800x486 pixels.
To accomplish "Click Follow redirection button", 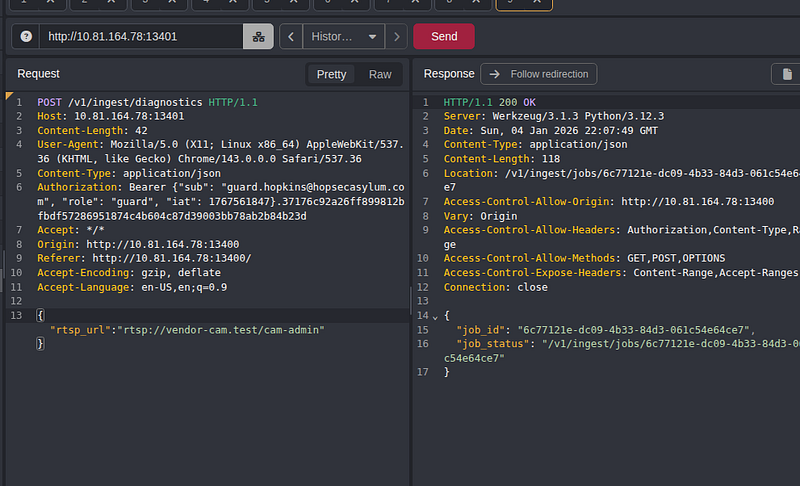I will pyautogui.click(x=539, y=74).
